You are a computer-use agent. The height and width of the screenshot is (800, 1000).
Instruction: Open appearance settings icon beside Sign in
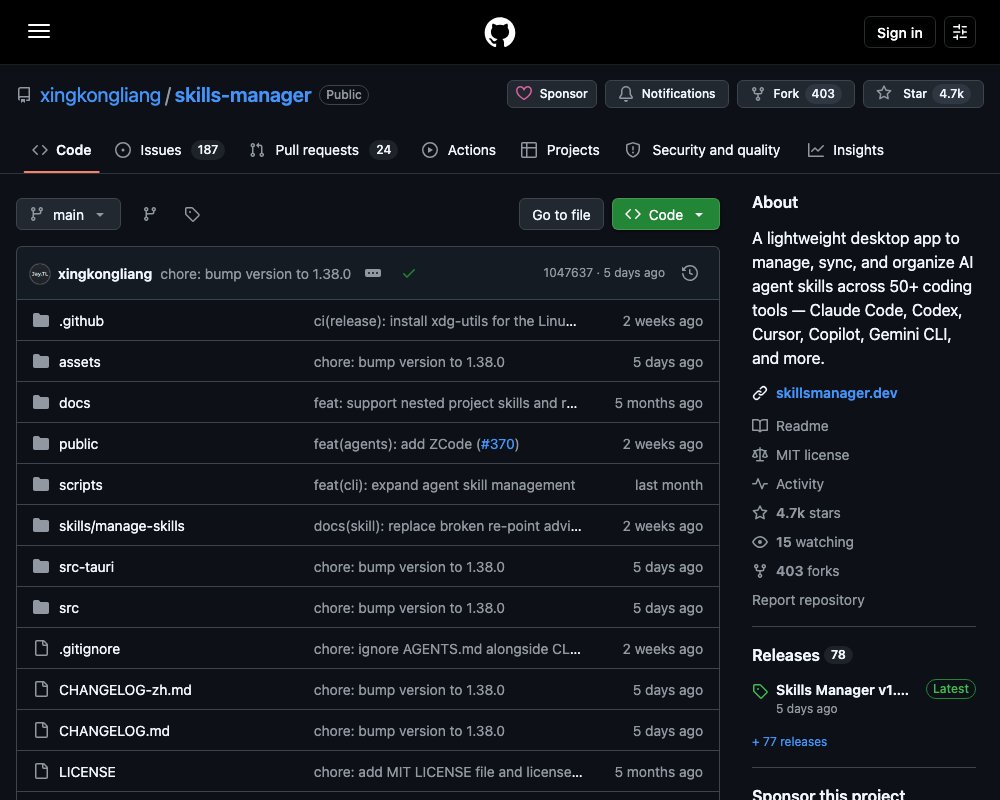click(x=959, y=32)
